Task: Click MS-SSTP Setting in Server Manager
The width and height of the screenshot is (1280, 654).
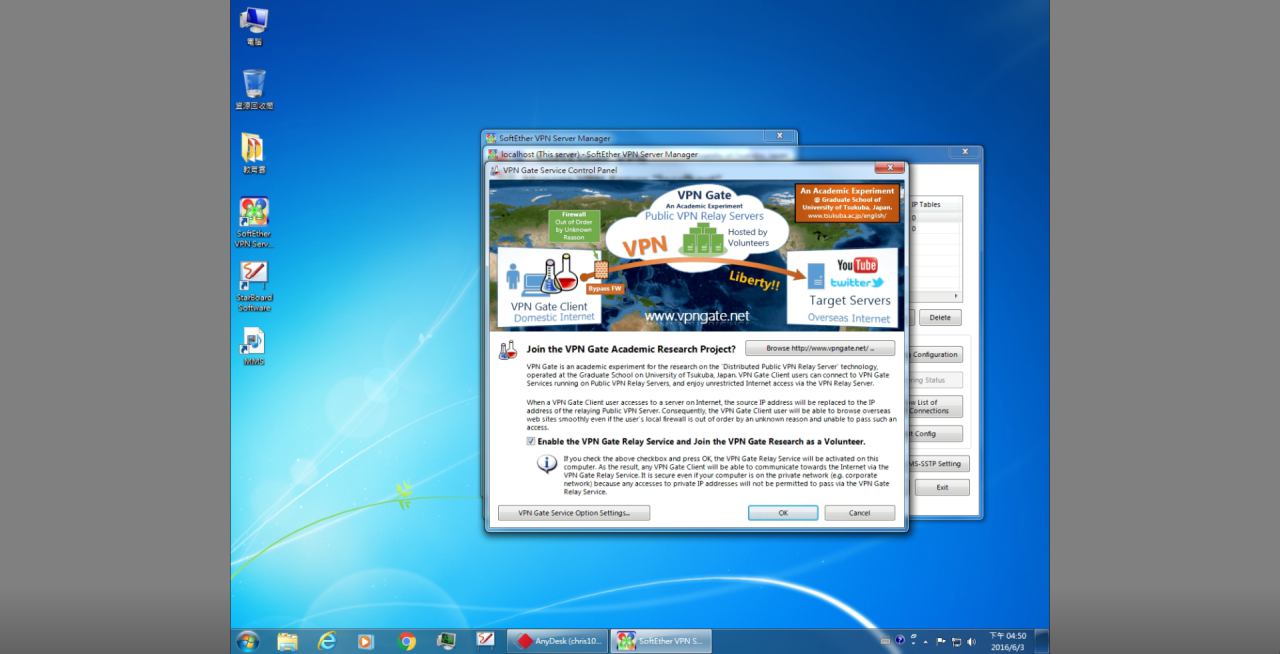Action: tap(938, 464)
